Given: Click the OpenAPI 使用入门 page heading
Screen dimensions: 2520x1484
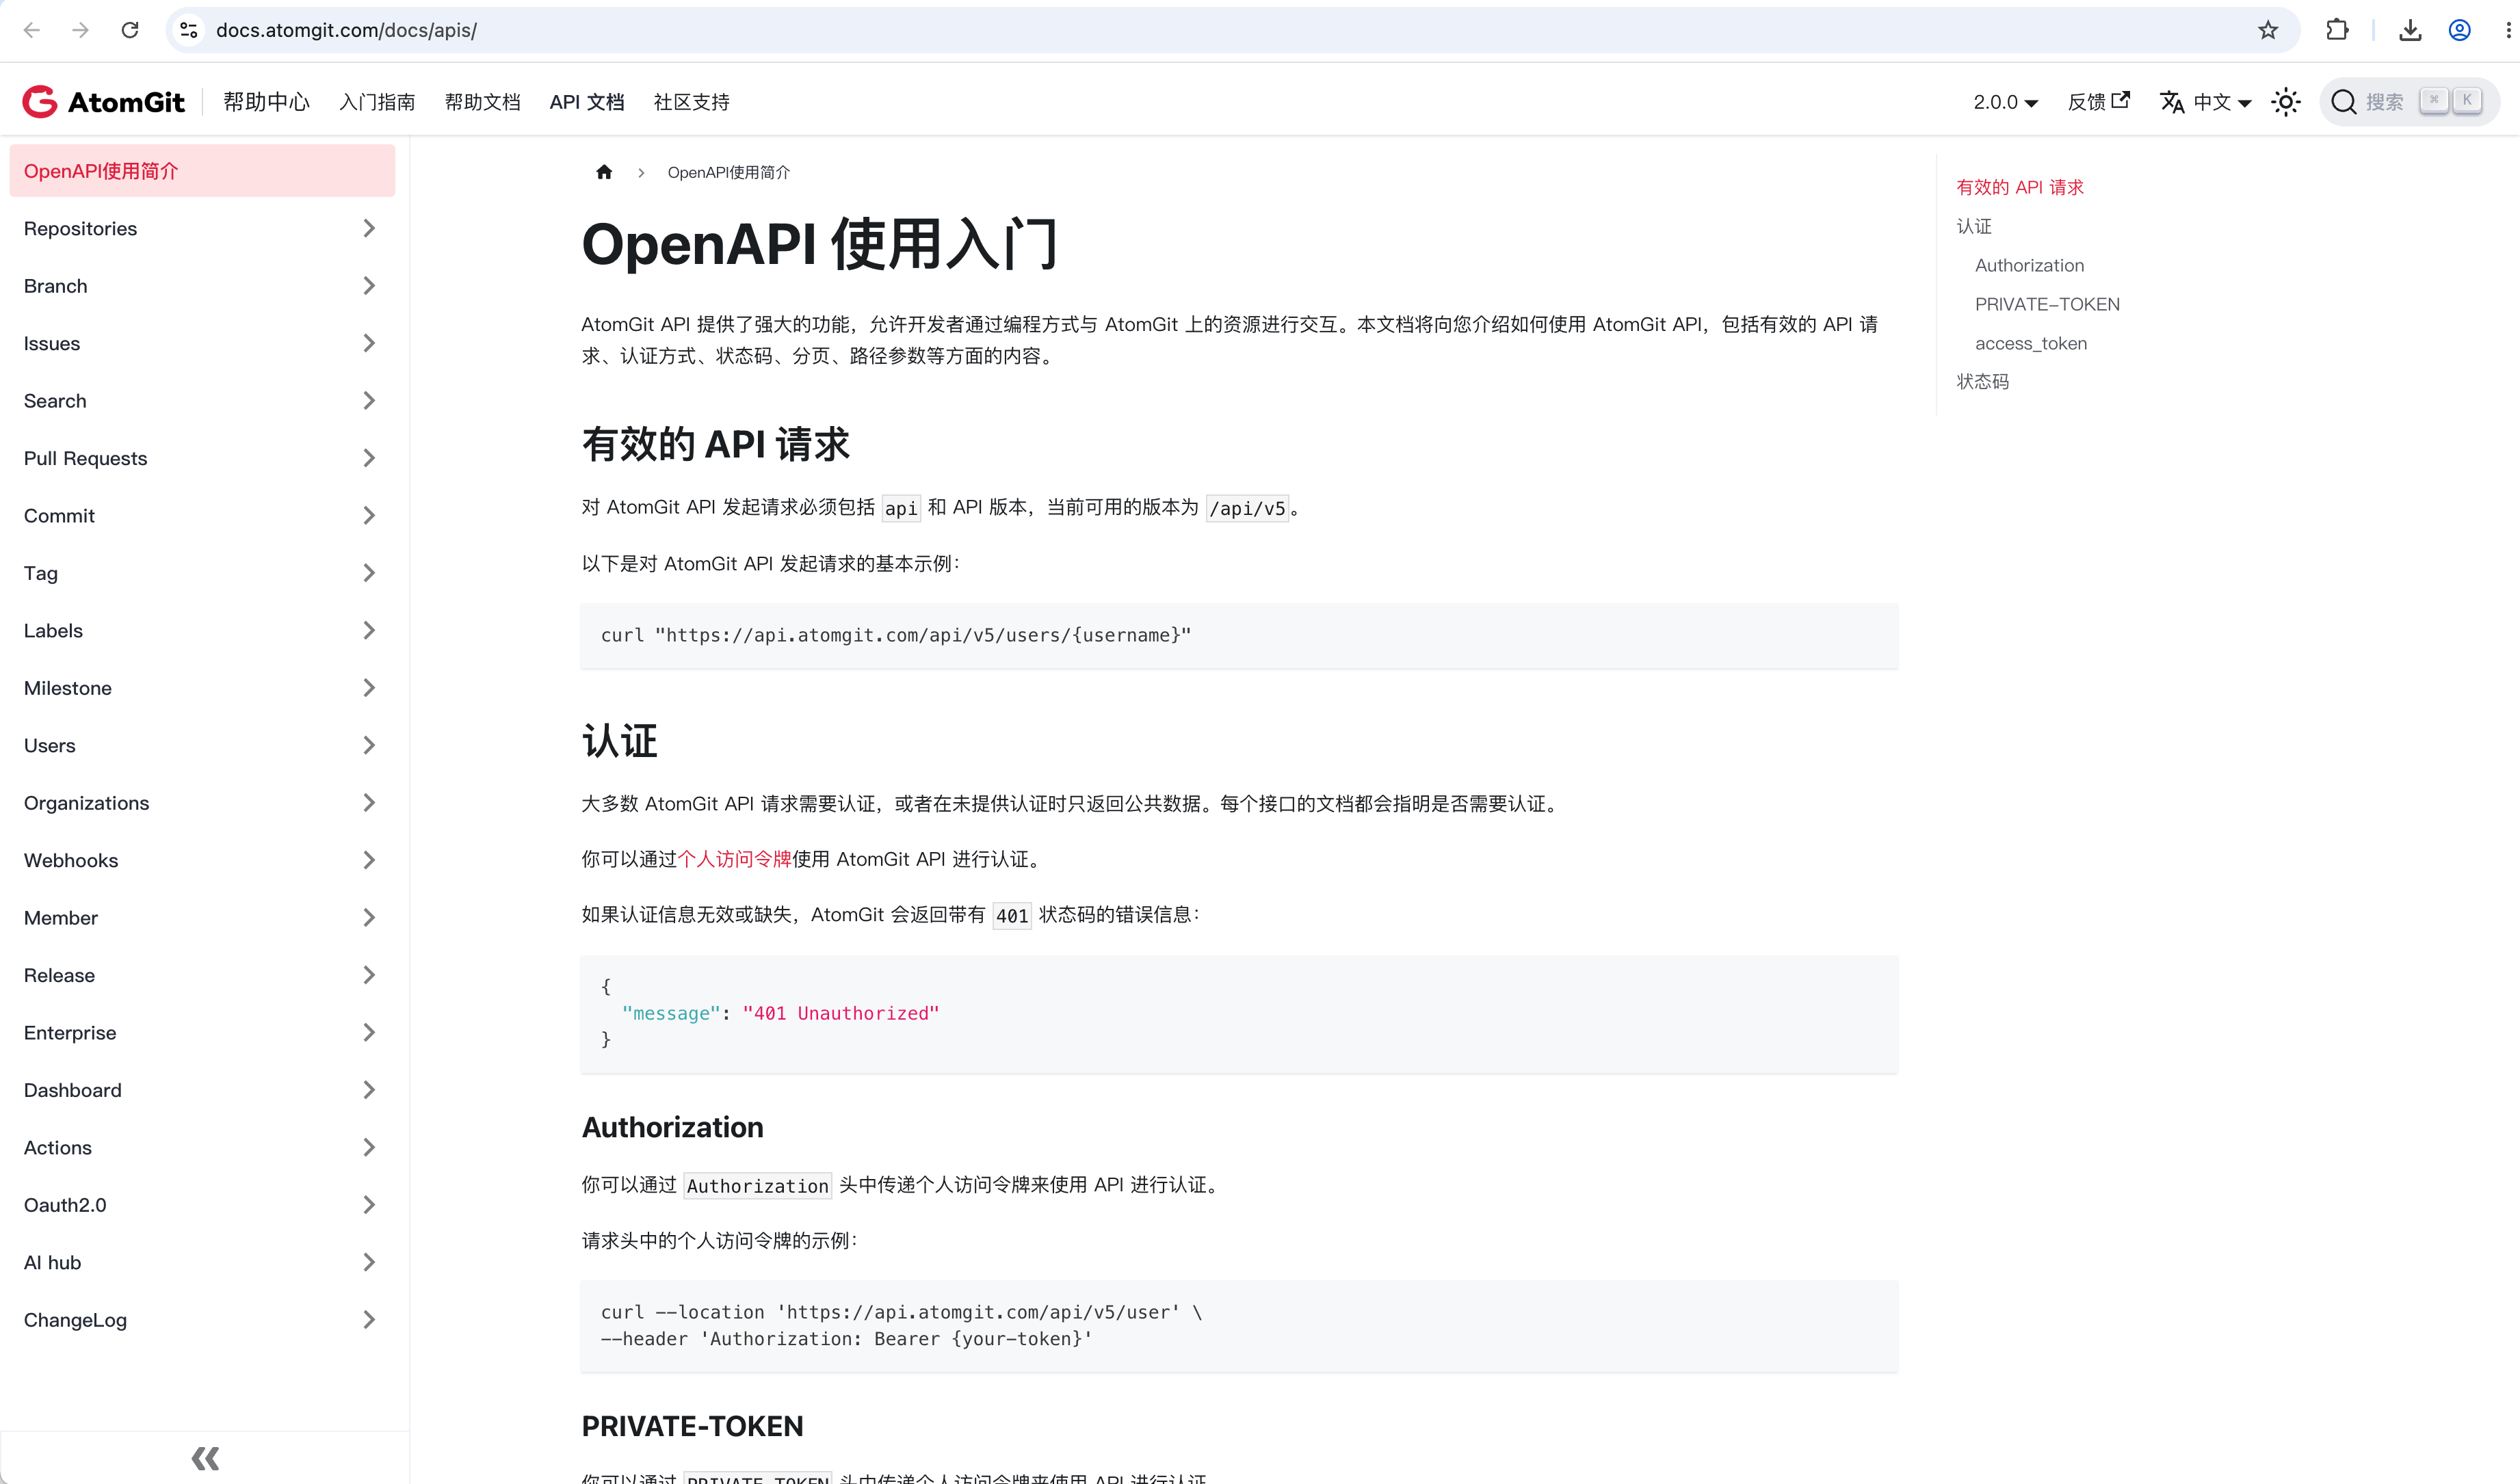Looking at the screenshot, I should (820, 244).
